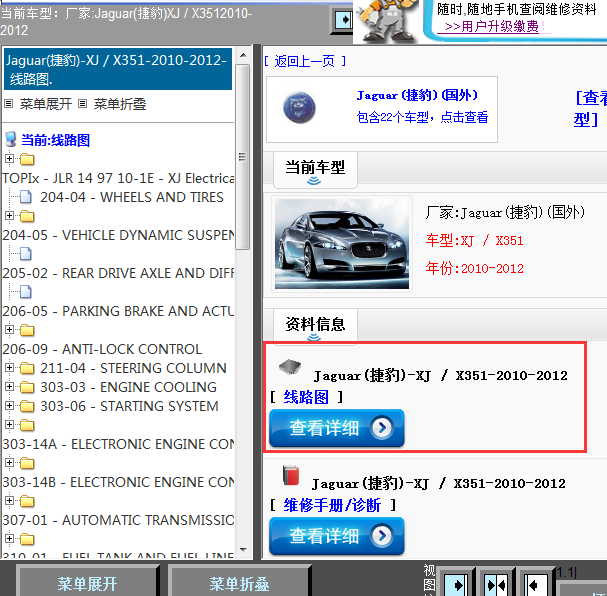607x596 pixels.
Task: Expand the 303-14B ELECTRONIC ENGINE CONTROL node
Action: (x=9, y=462)
